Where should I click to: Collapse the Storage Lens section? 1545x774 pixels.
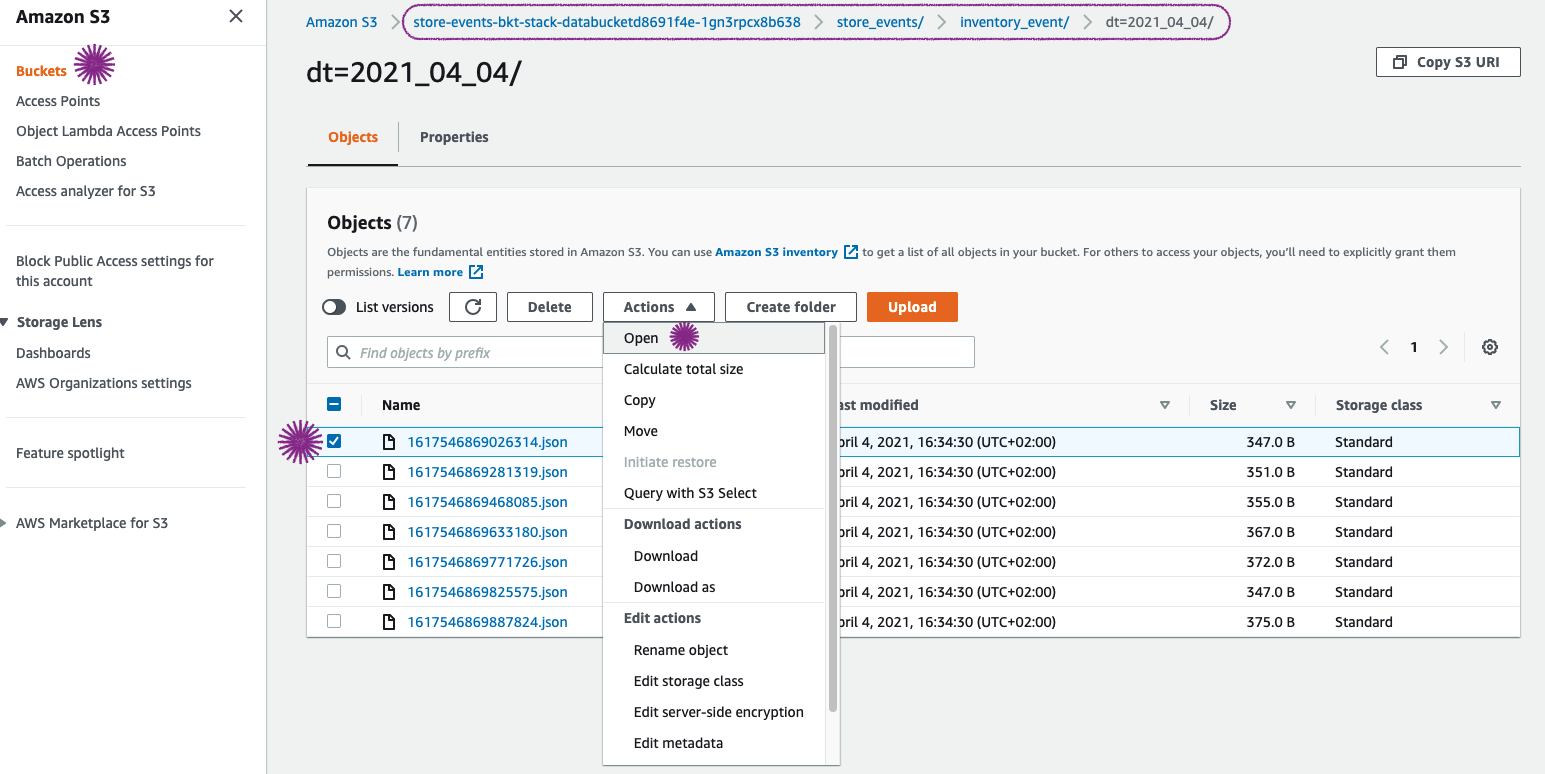point(5,322)
